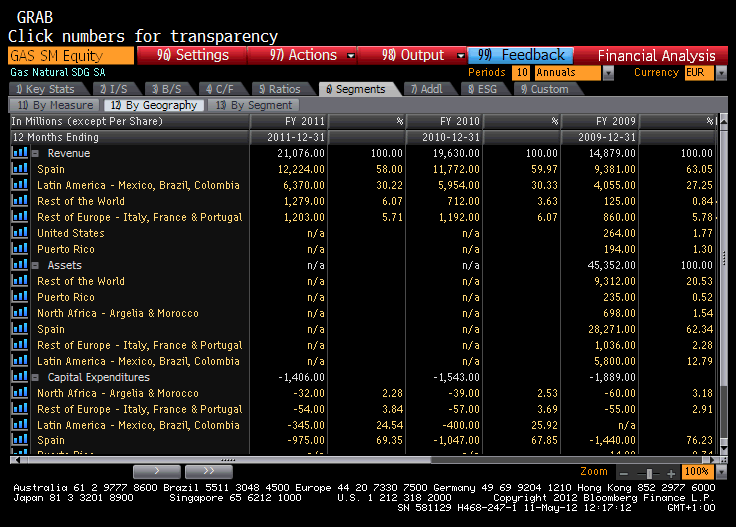This screenshot has width=736, height=527.
Task: Click the FY 2010 column header
Action: point(444,121)
